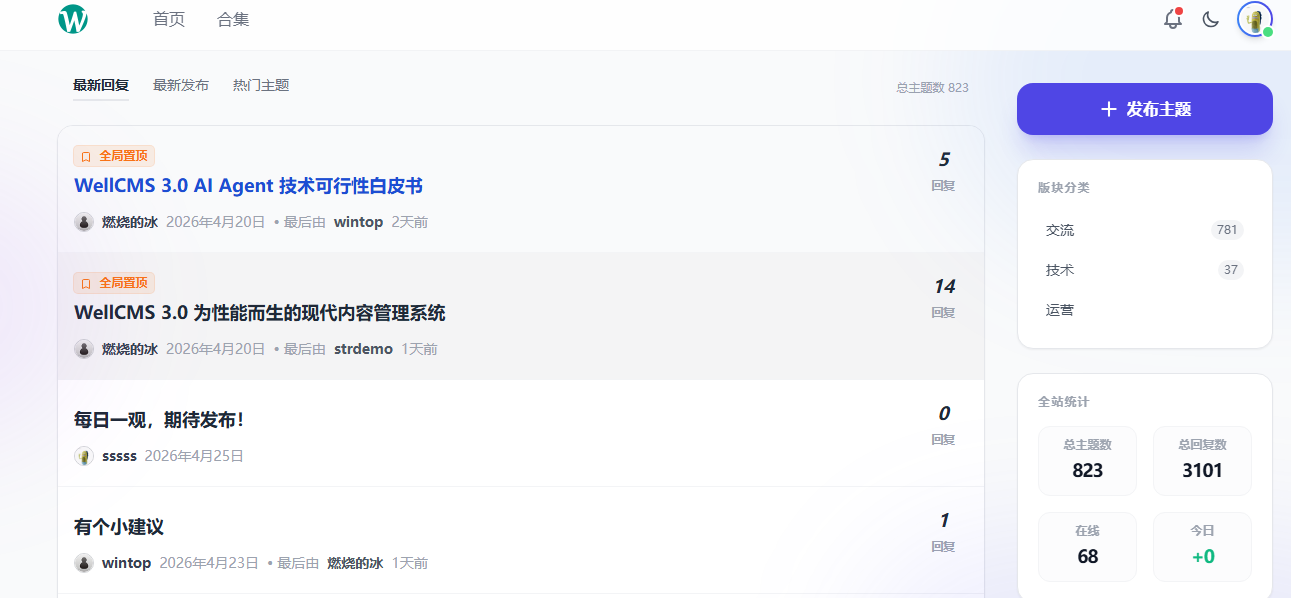Open topic WellCMS 3.0 AI Agent 技术可行性白皮书

pyautogui.click(x=248, y=186)
